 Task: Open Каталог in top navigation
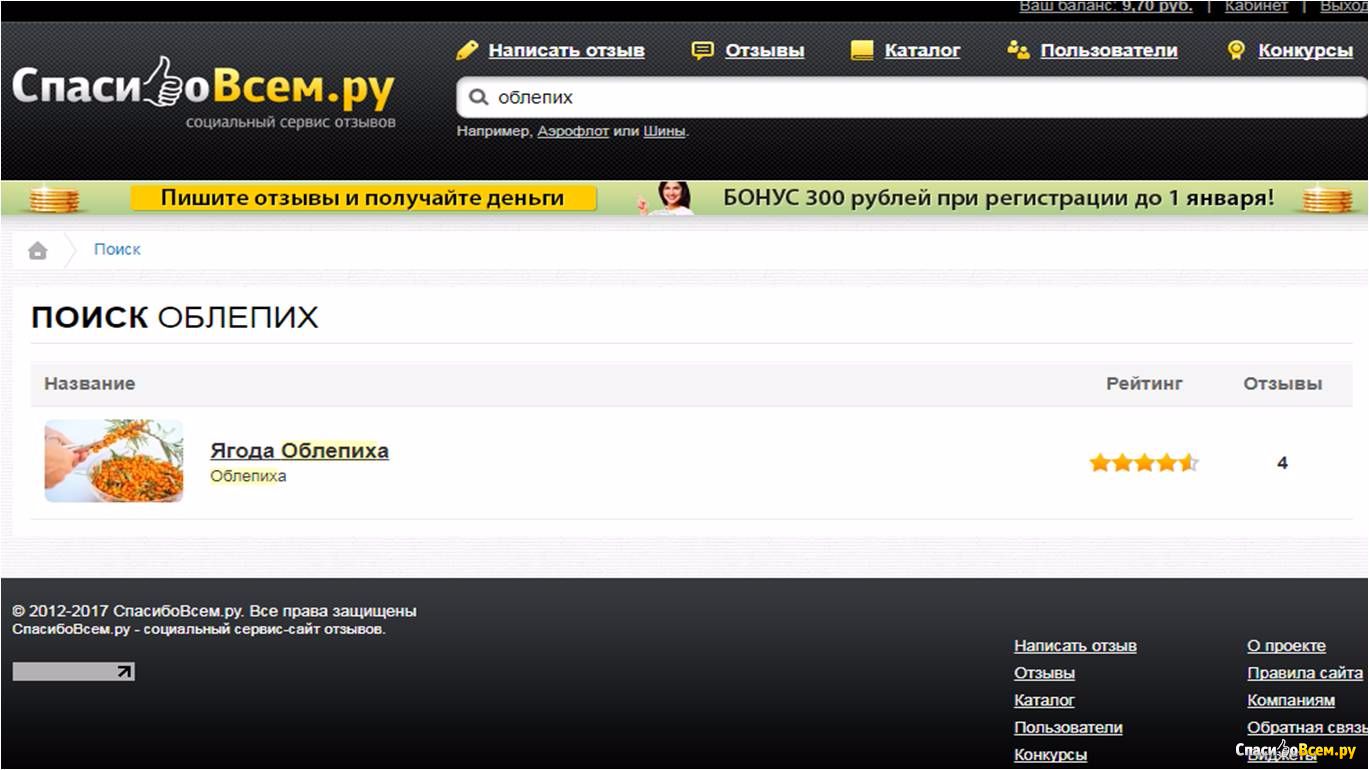pyautogui.click(x=922, y=51)
